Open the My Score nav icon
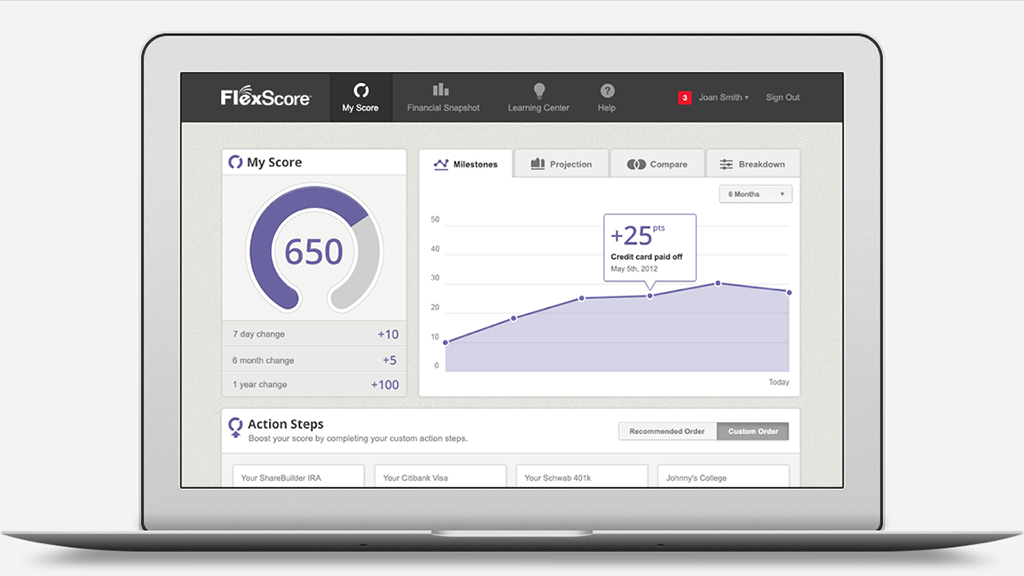Image resolution: width=1024 pixels, height=576 pixels. point(361,91)
